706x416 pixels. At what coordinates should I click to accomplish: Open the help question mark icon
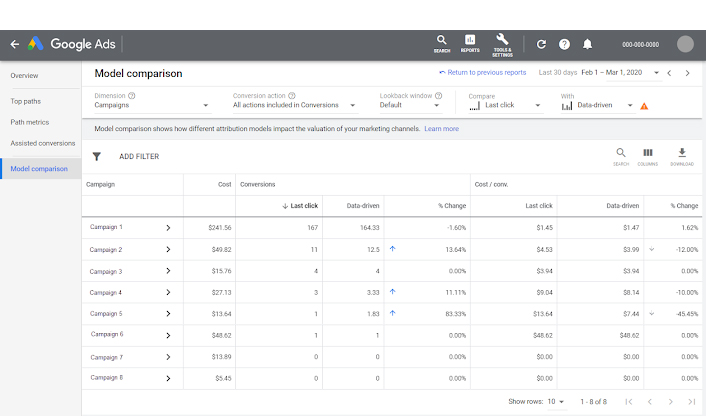564,44
